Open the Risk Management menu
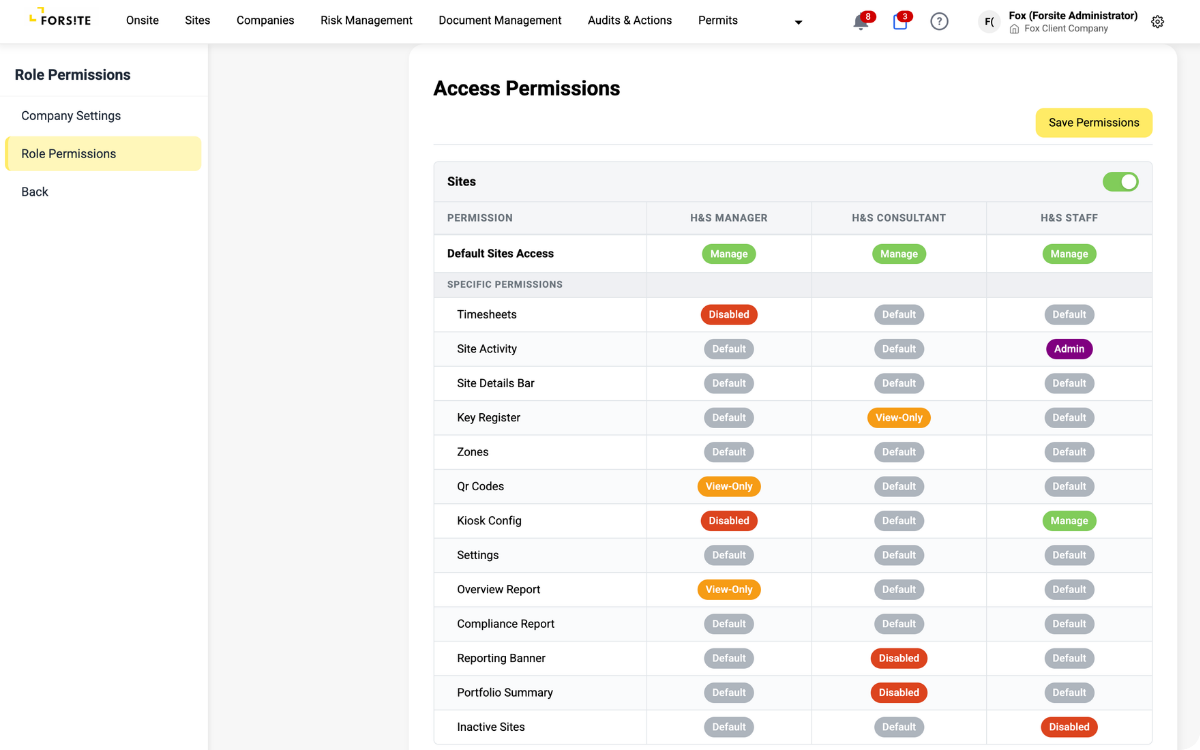 pyautogui.click(x=366, y=20)
